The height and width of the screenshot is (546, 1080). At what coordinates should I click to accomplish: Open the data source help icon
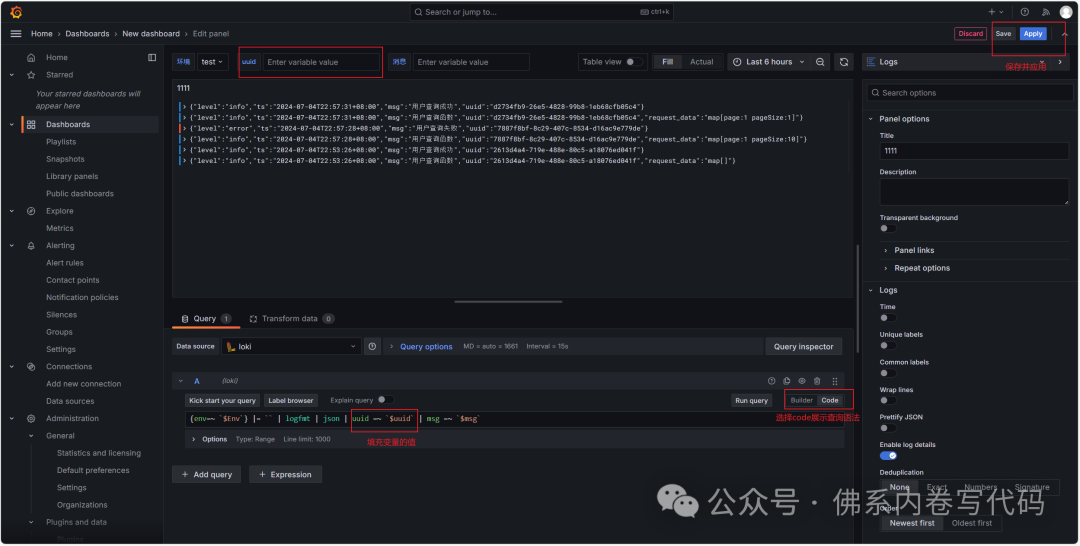372,346
